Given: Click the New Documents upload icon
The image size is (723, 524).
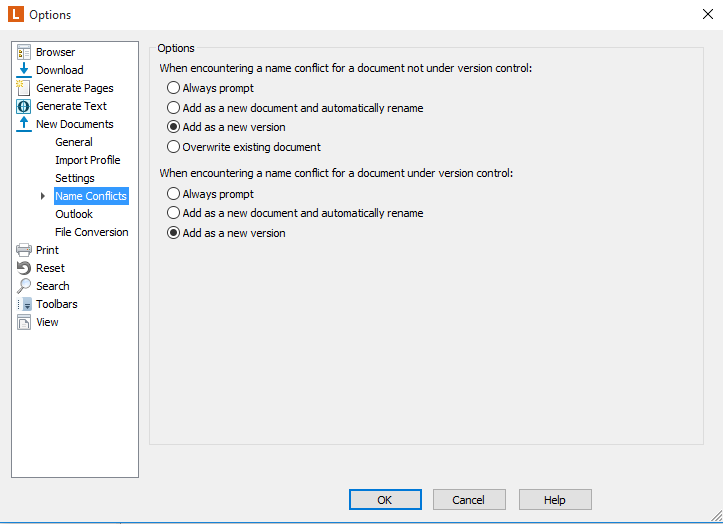Looking at the screenshot, I should point(24,124).
